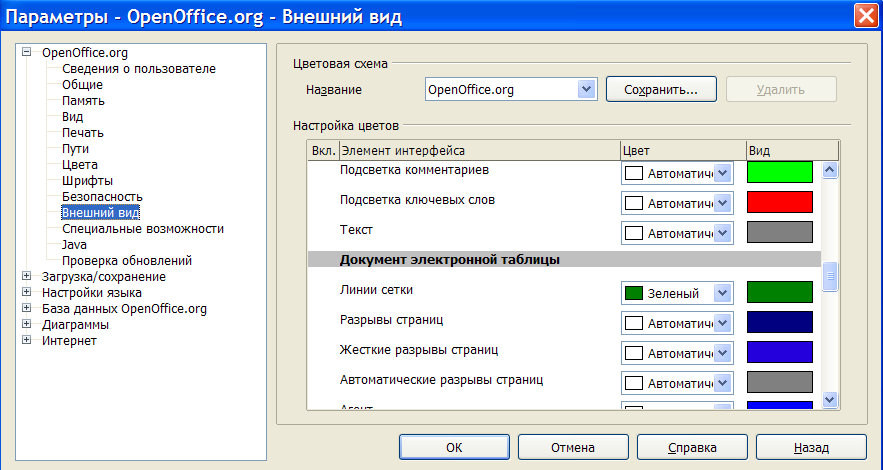Click the Вид column header
The width and height of the screenshot is (883, 470).
(x=792, y=151)
